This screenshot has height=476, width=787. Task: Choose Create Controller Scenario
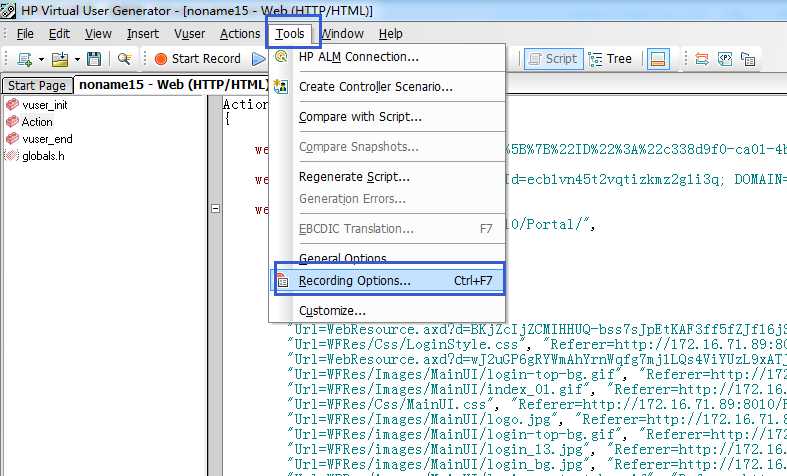pyautogui.click(x=387, y=86)
